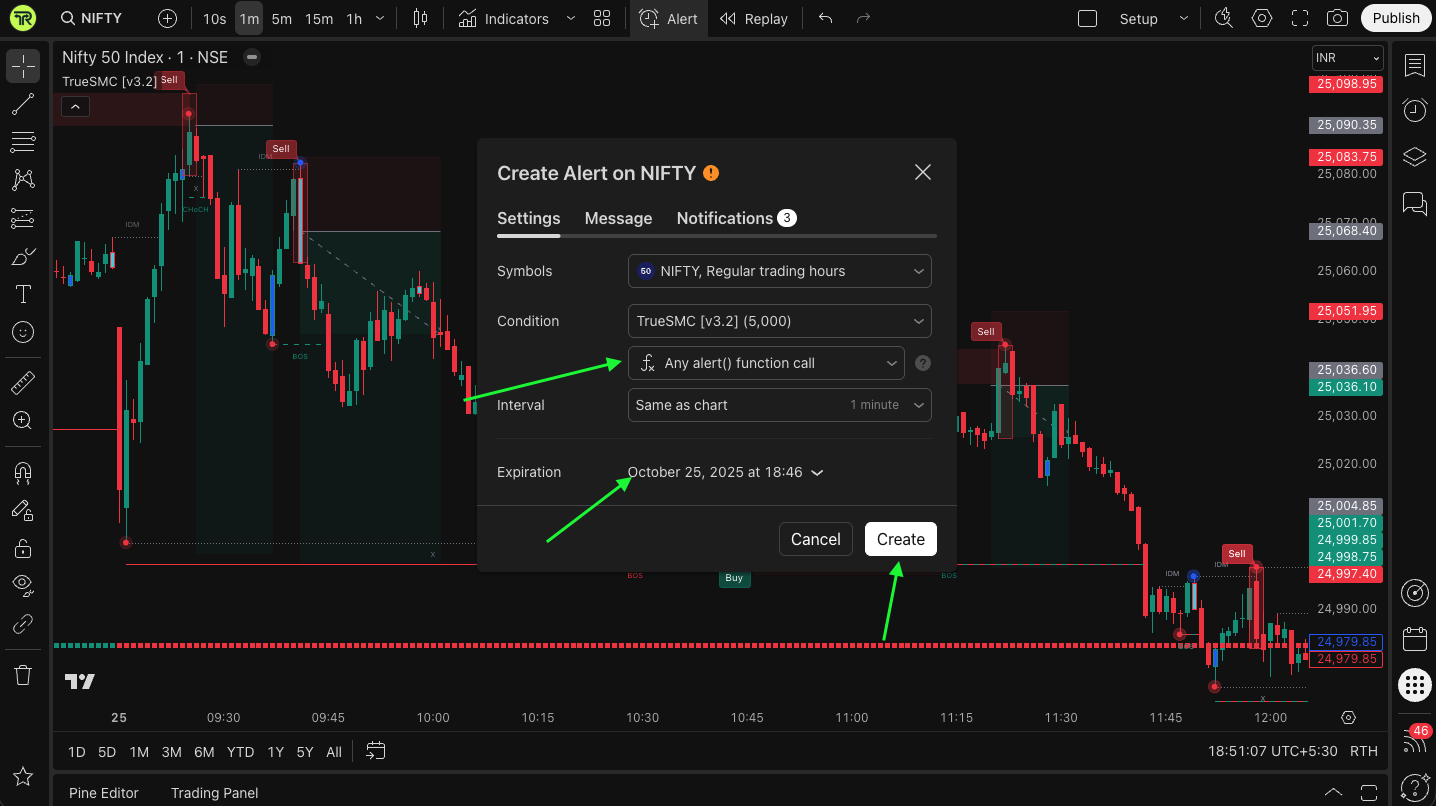Select the text annotation tool
This screenshot has height=806, width=1436.
coord(23,294)
